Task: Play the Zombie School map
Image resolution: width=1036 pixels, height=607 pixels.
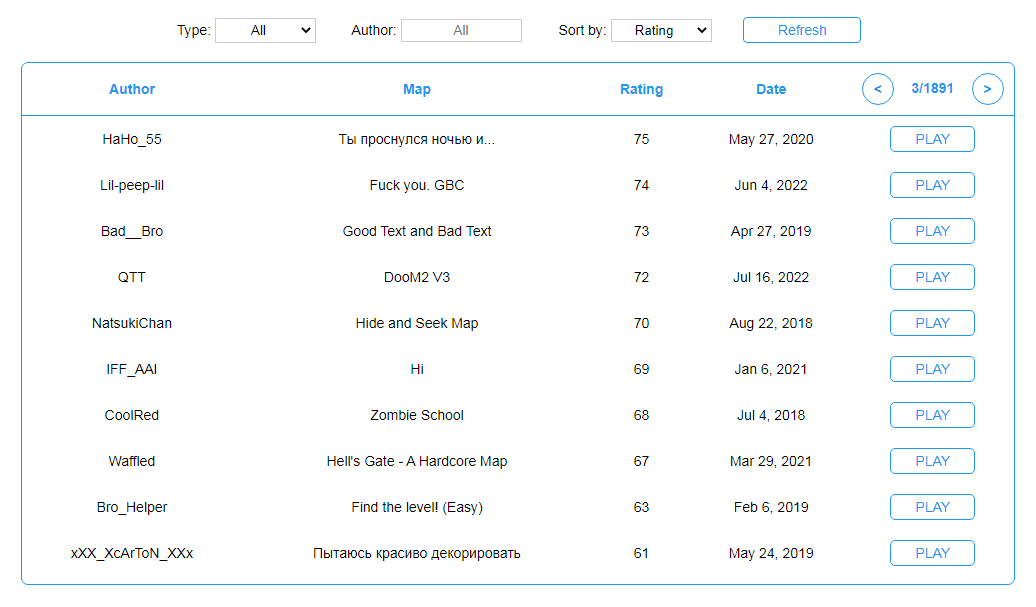Action: pos(932,415)
